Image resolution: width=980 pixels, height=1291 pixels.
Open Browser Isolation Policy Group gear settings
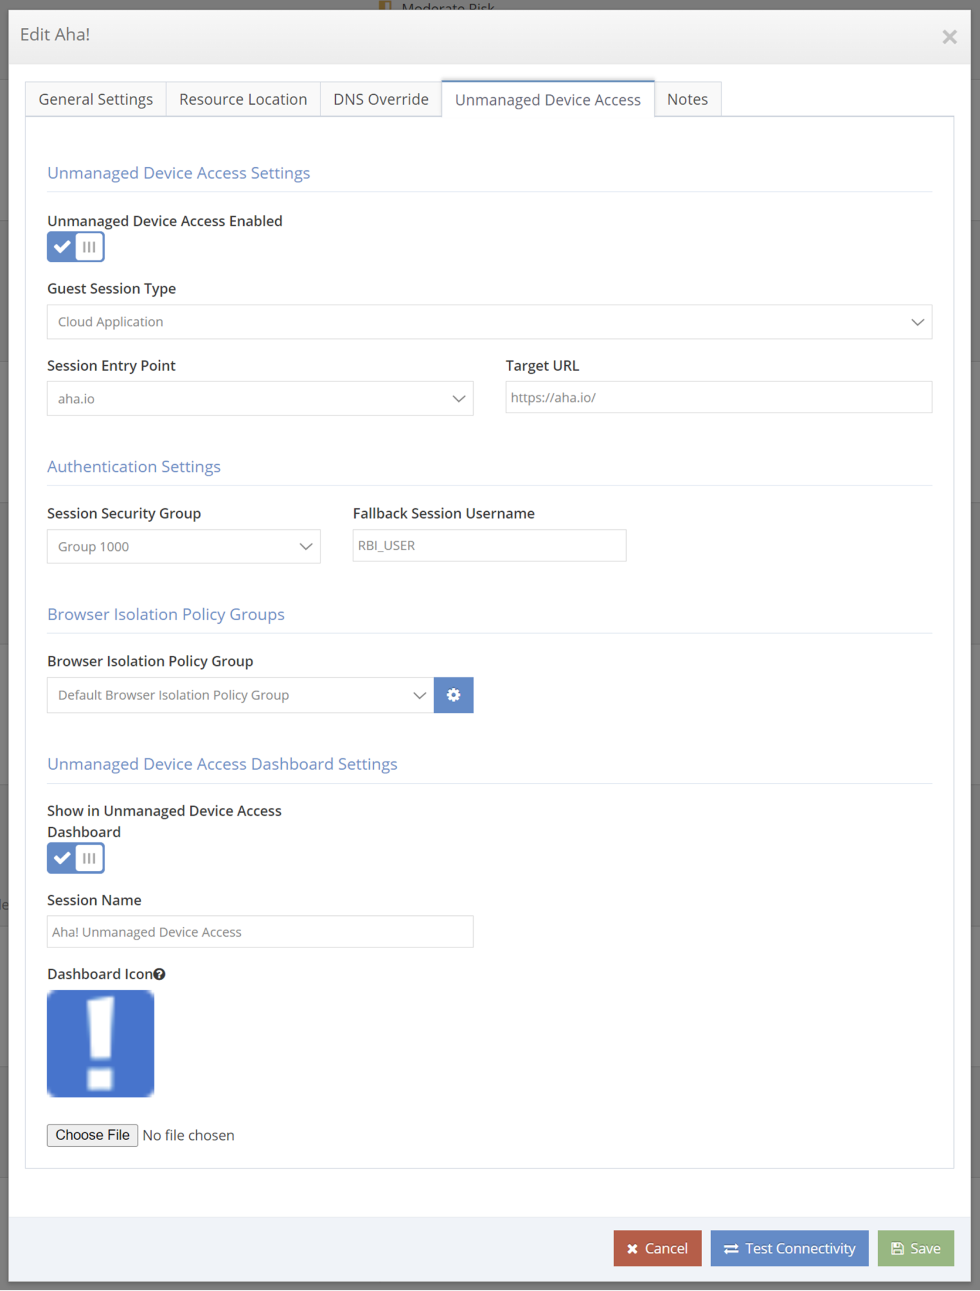point(453,695)
